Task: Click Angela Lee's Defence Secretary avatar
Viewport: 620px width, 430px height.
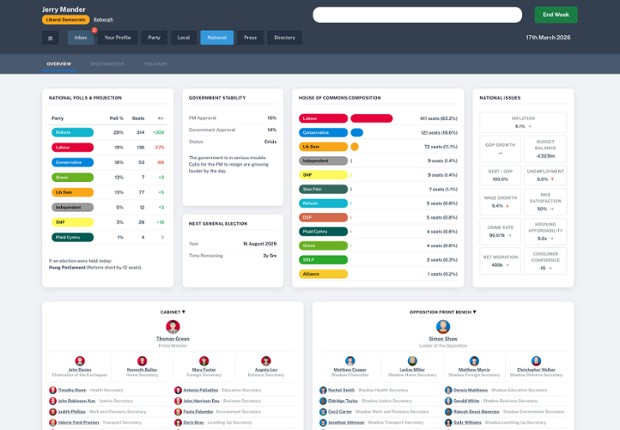Action: (x=265, y=361)
